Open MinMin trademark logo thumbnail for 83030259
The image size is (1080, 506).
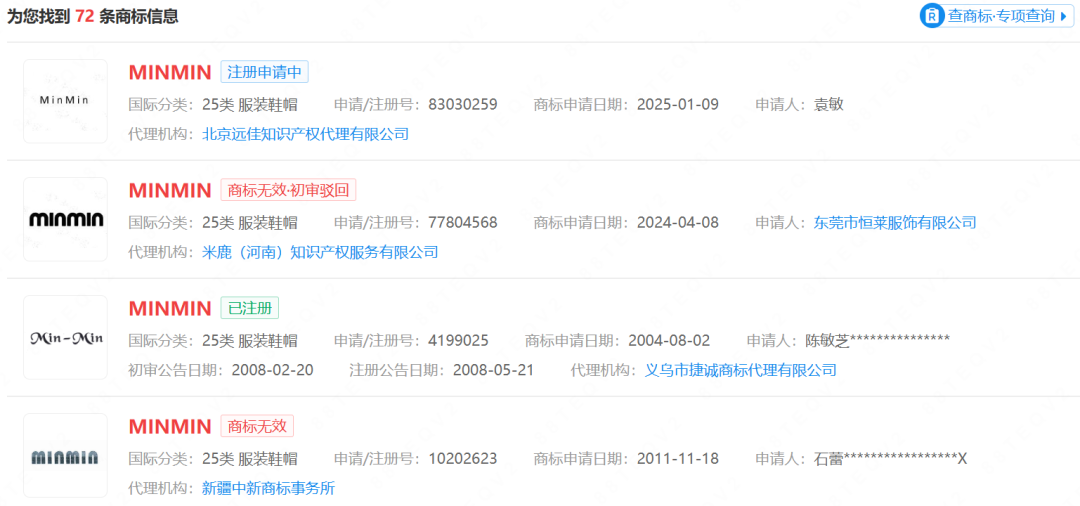pyautogui.click(x=65, y=101)
